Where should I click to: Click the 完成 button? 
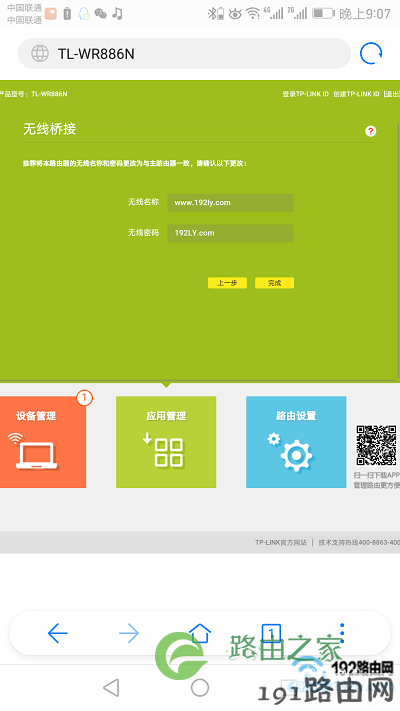(274, 283)
